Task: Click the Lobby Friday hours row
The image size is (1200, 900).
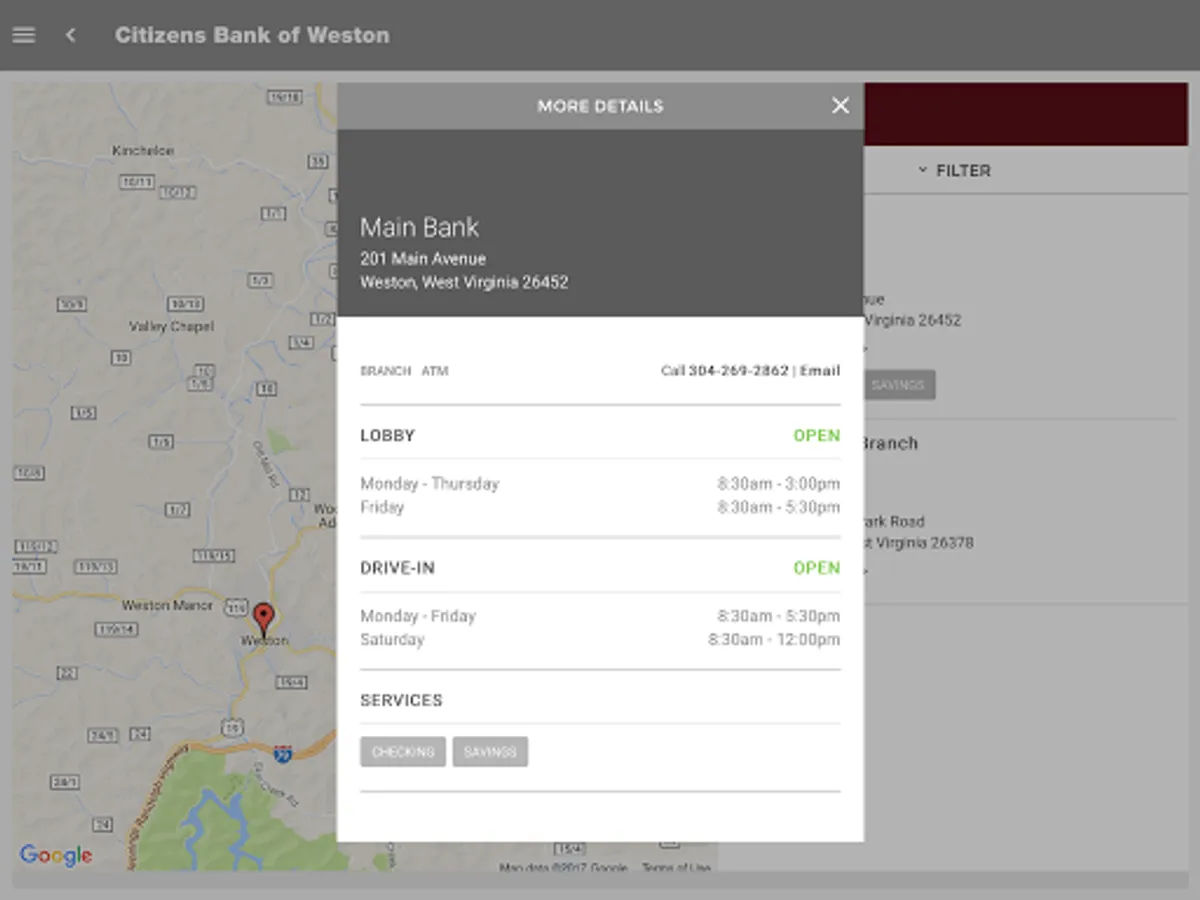Action: pos(600,508)
